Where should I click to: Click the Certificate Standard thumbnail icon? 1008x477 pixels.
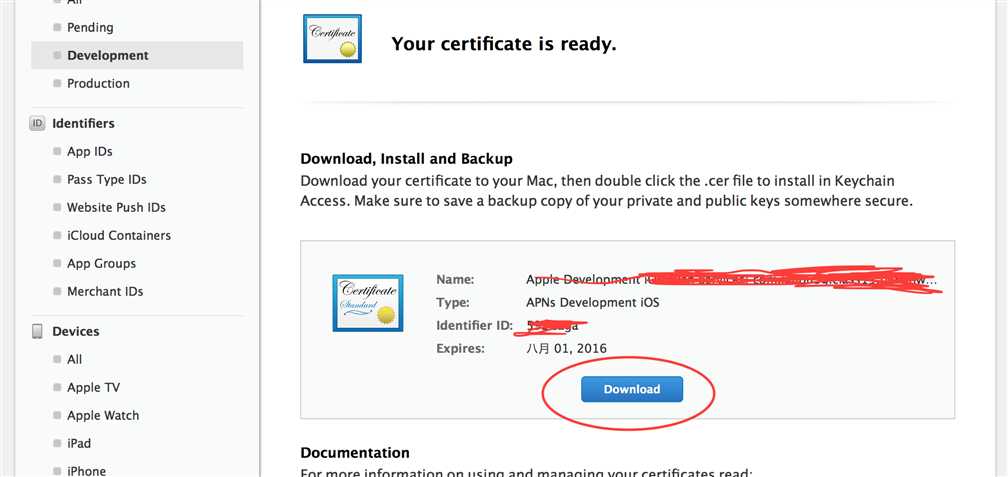tap(368, 303)
